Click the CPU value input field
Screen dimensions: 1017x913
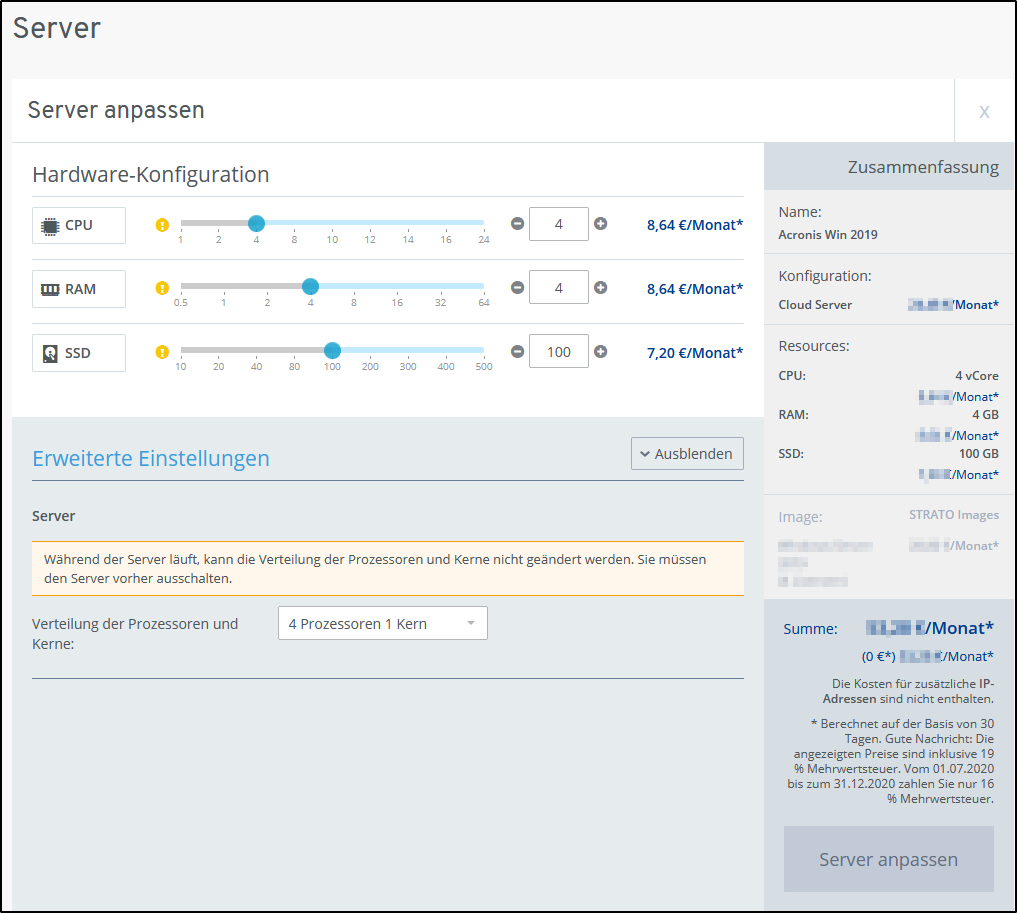coord(558,224)
